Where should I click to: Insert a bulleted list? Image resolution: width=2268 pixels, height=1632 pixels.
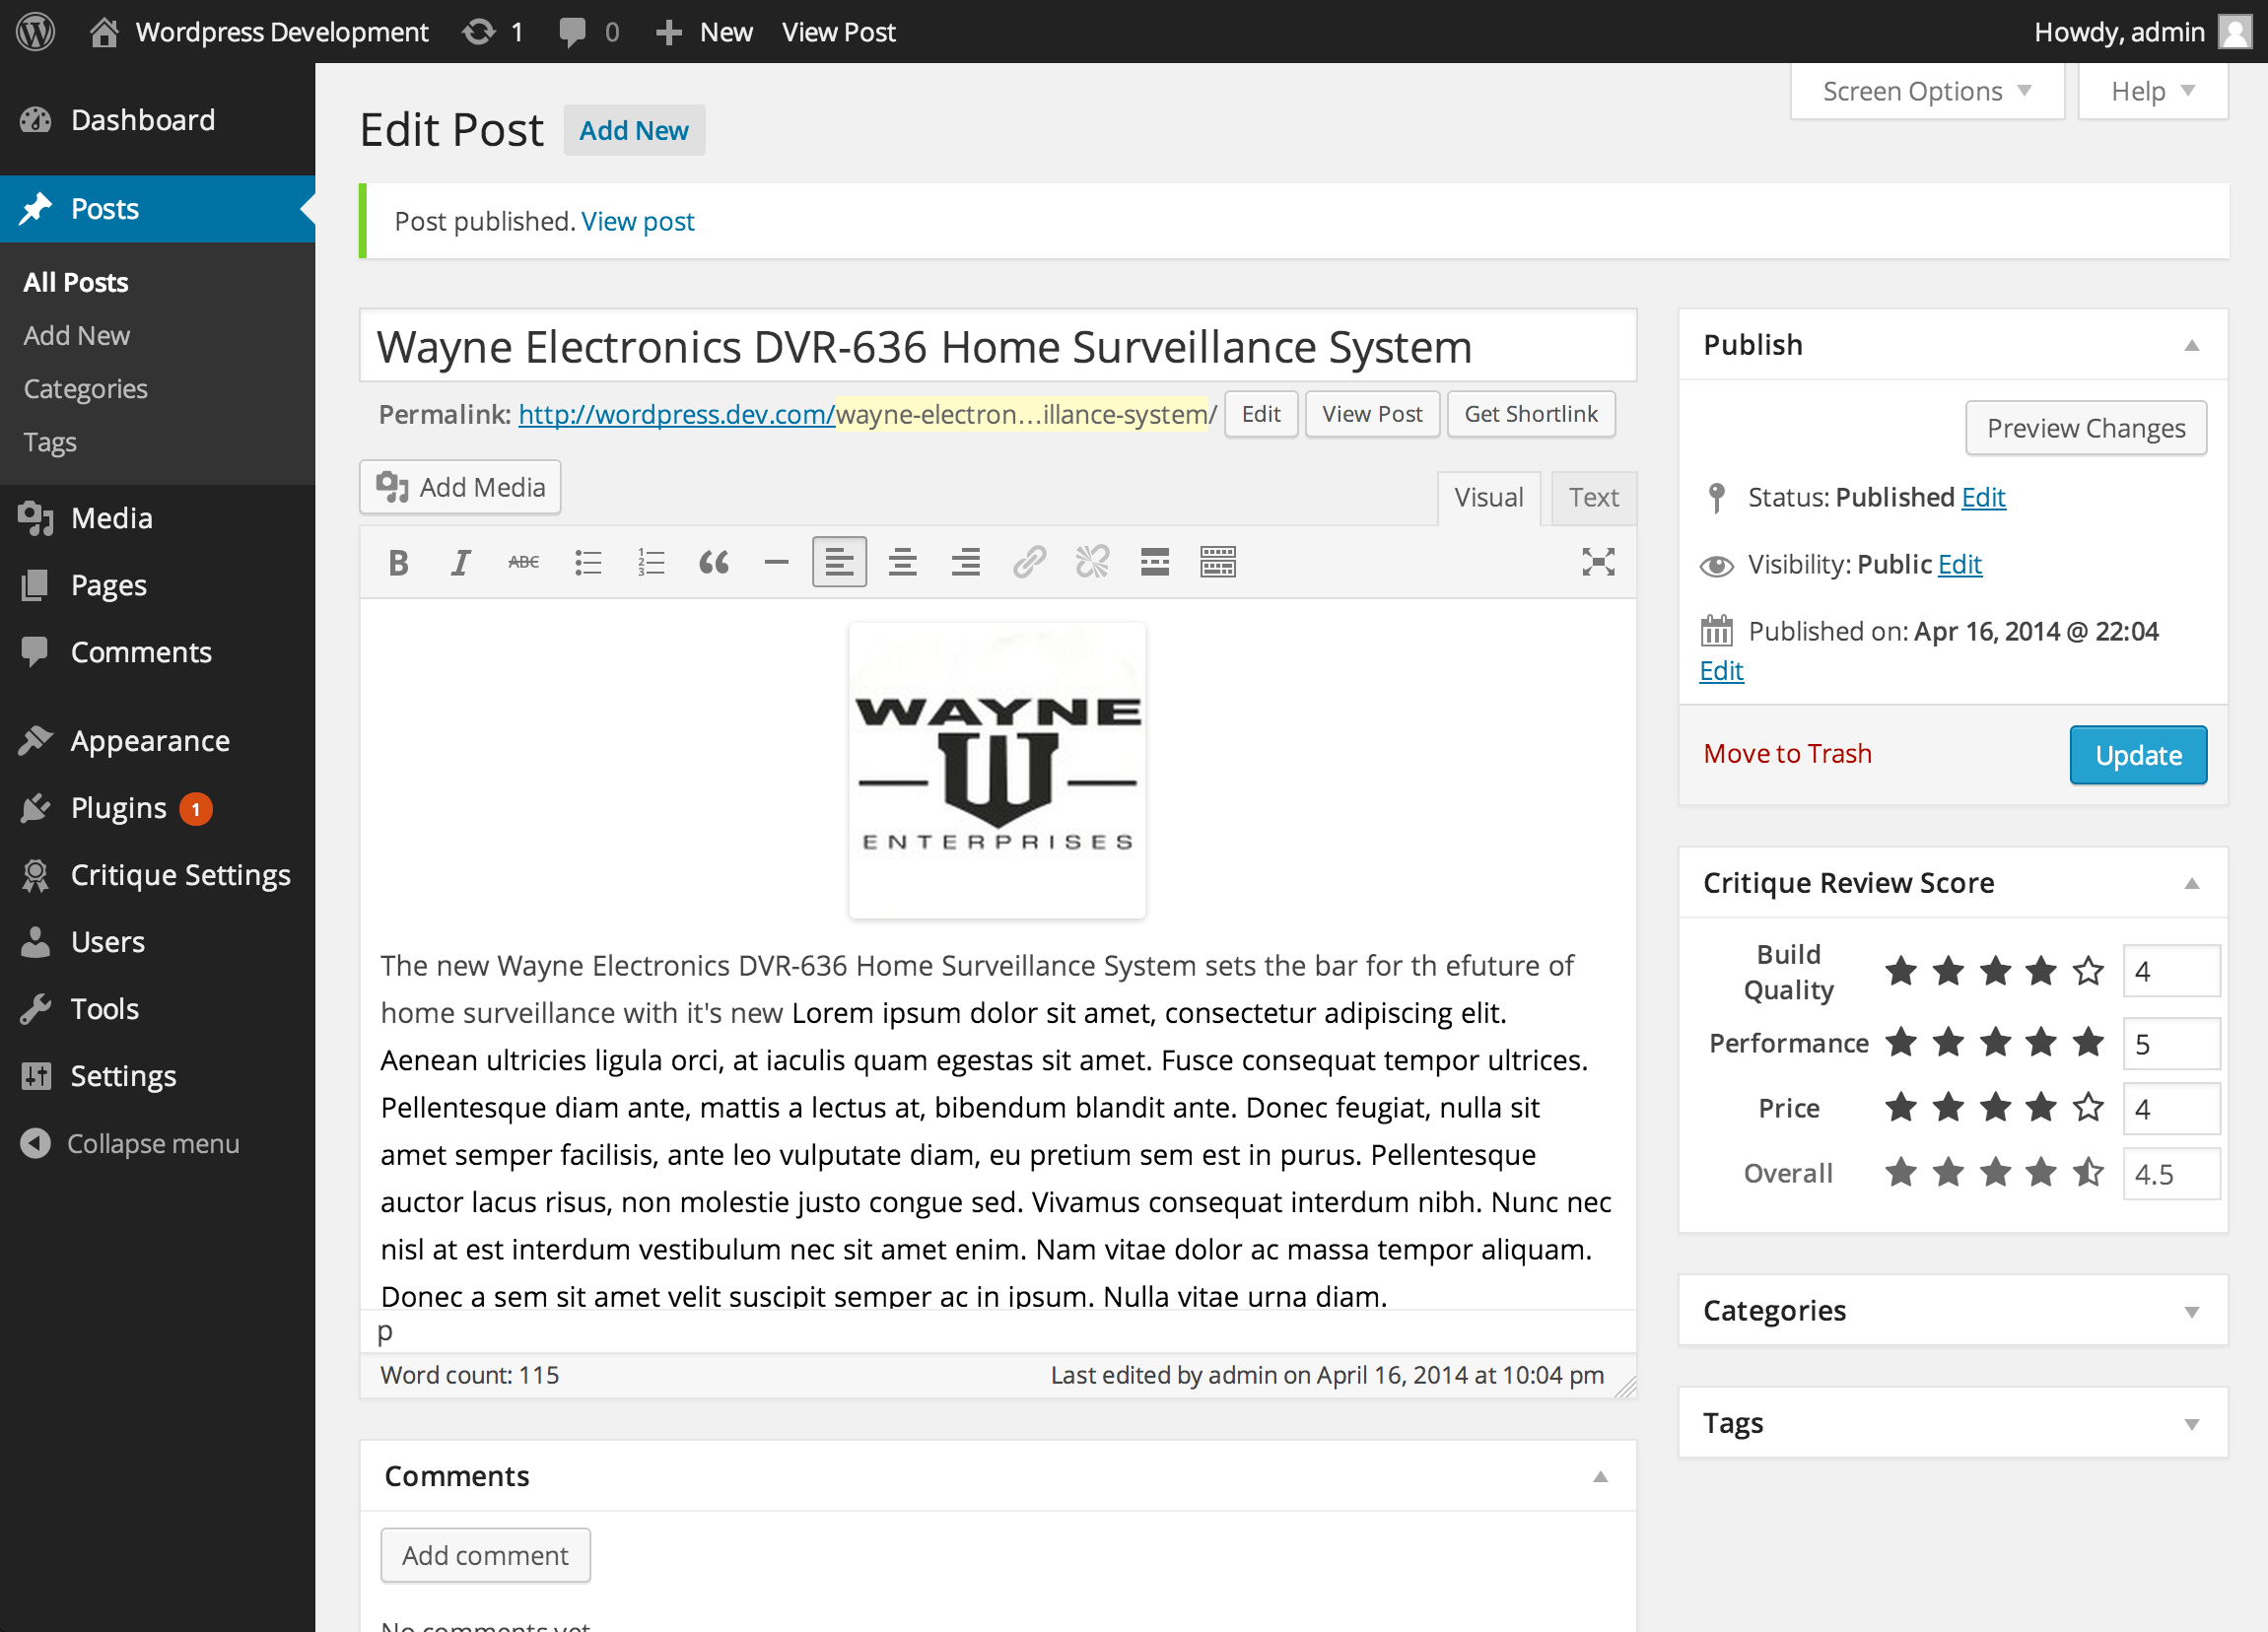(588, 563)
